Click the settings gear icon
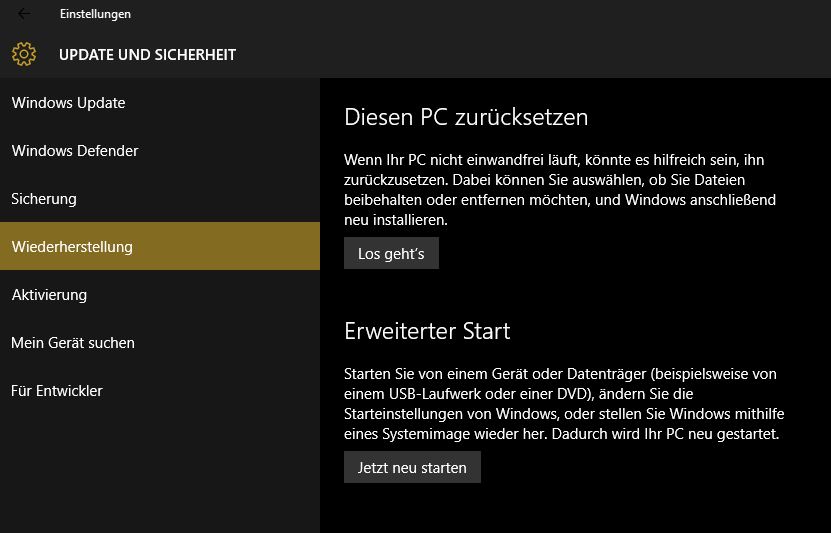 coord(24,54)
